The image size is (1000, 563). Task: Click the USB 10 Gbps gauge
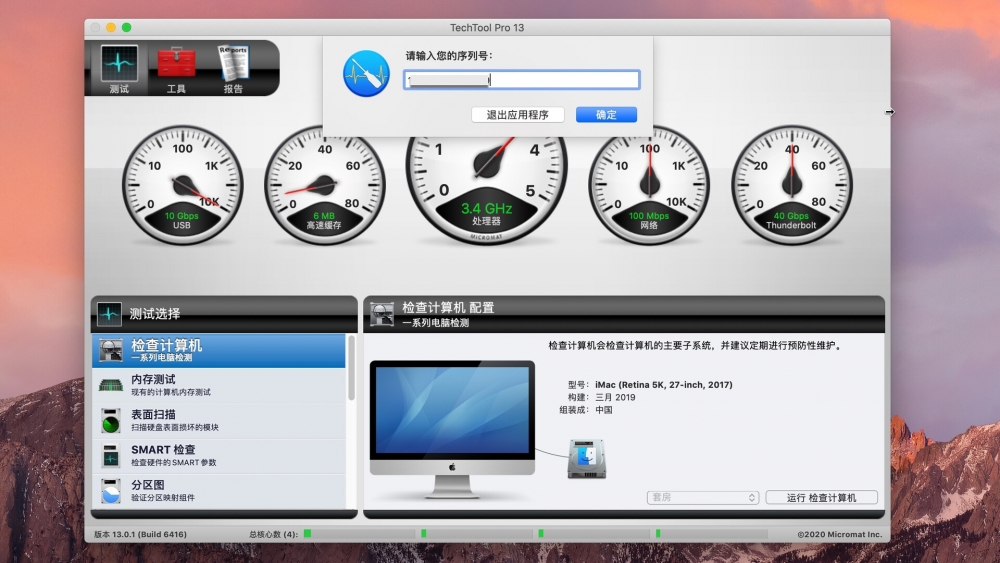(x=182, y=185)
